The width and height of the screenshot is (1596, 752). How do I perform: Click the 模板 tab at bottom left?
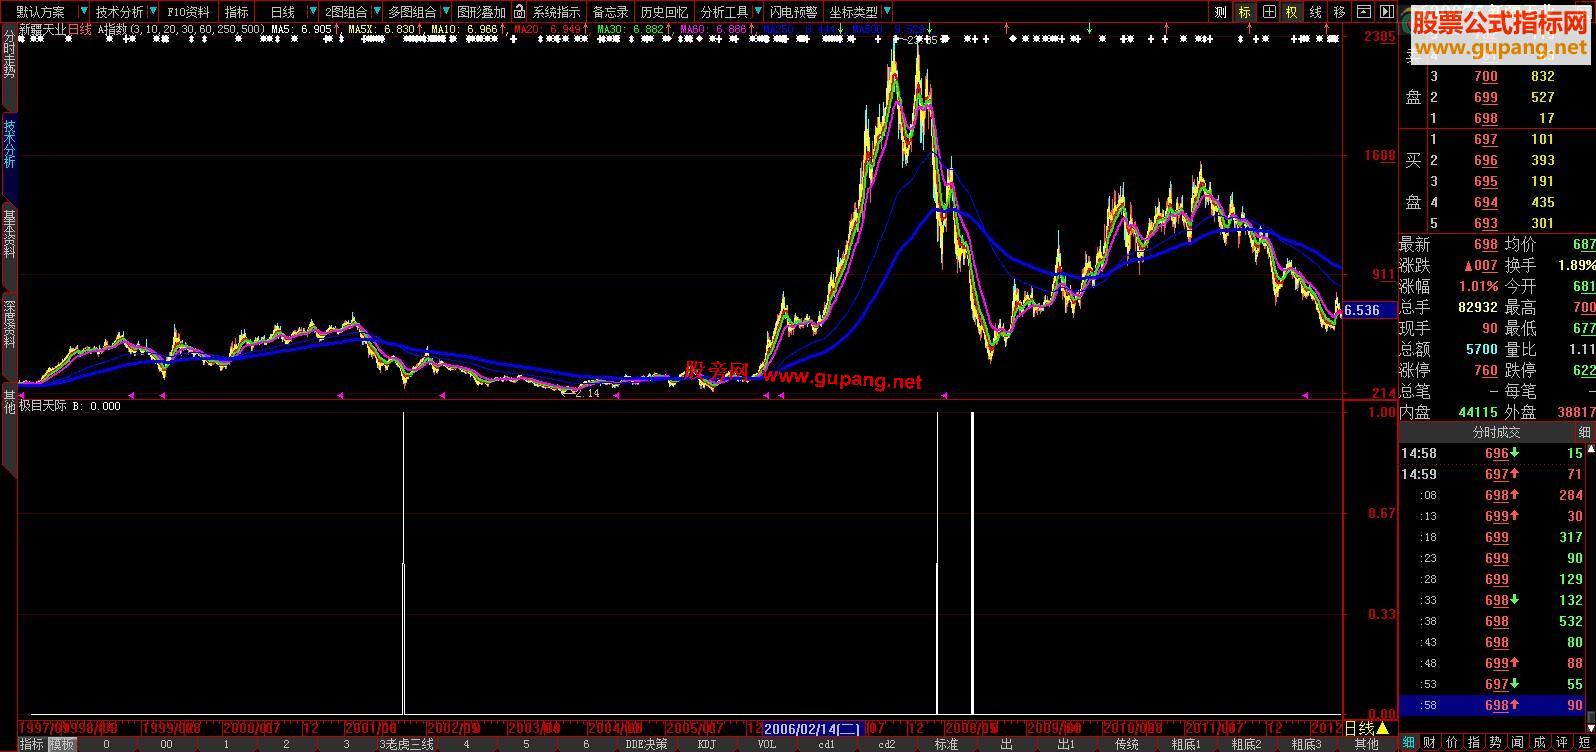[62, 744]
